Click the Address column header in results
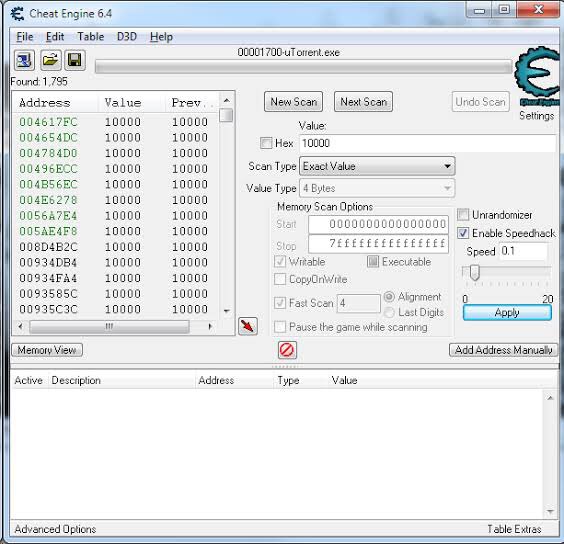Viewport: 564px width, 544px height. click(55, 103)
